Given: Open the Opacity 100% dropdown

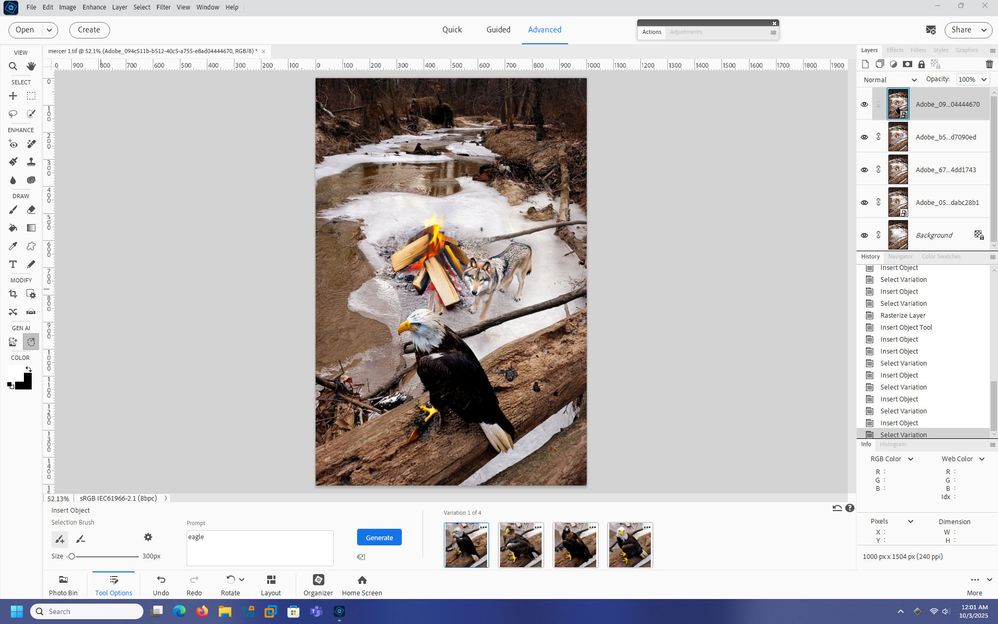Looking at the screenshot, I should (972, 80).
